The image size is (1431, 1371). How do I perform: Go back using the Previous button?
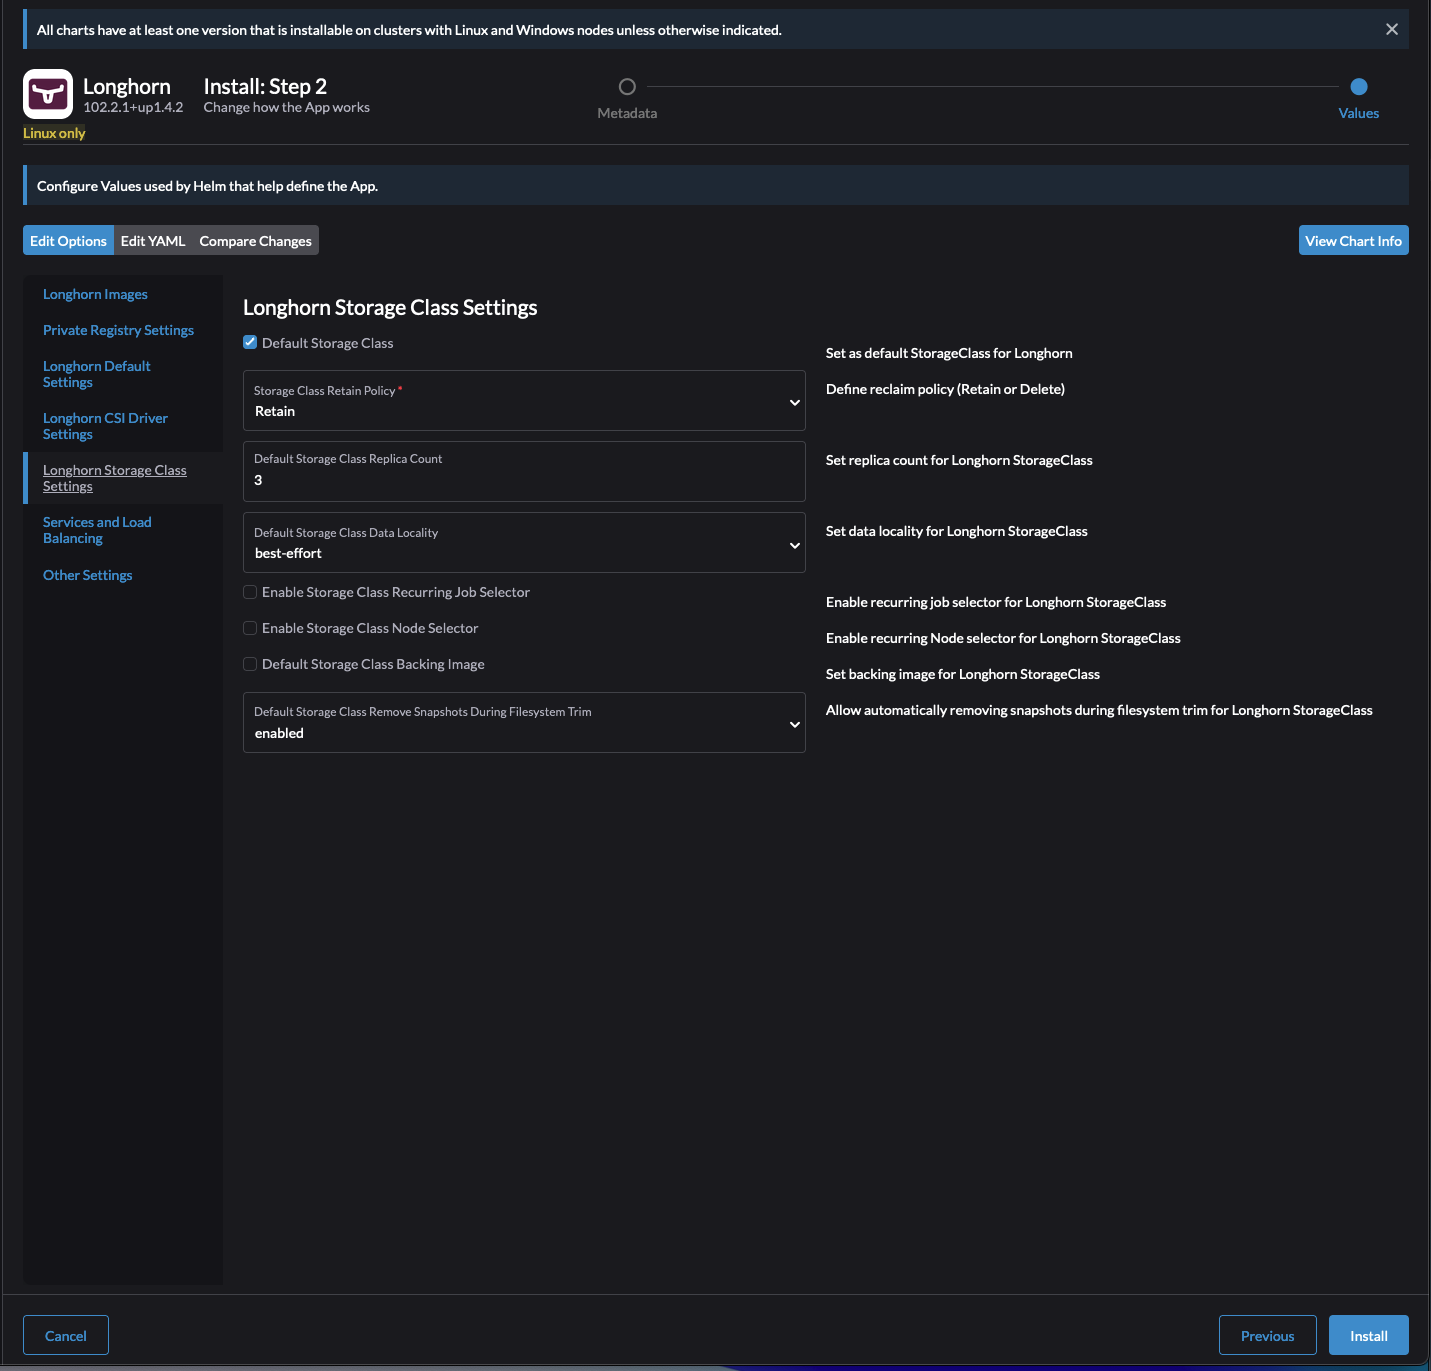[x=1267, y=1335]
